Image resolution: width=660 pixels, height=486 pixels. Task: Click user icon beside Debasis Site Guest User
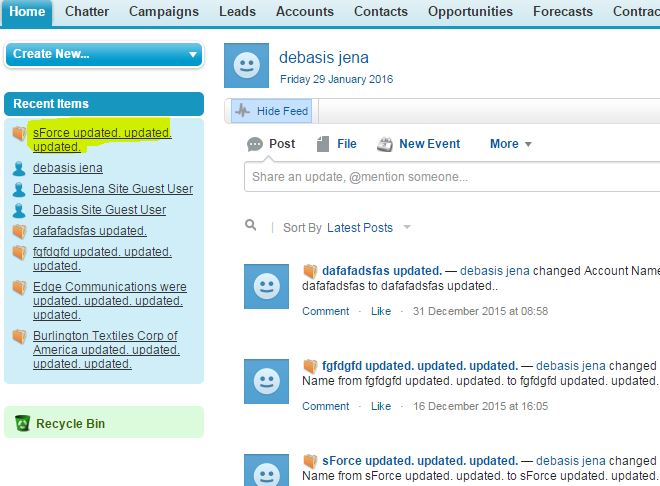click(19, 210)
